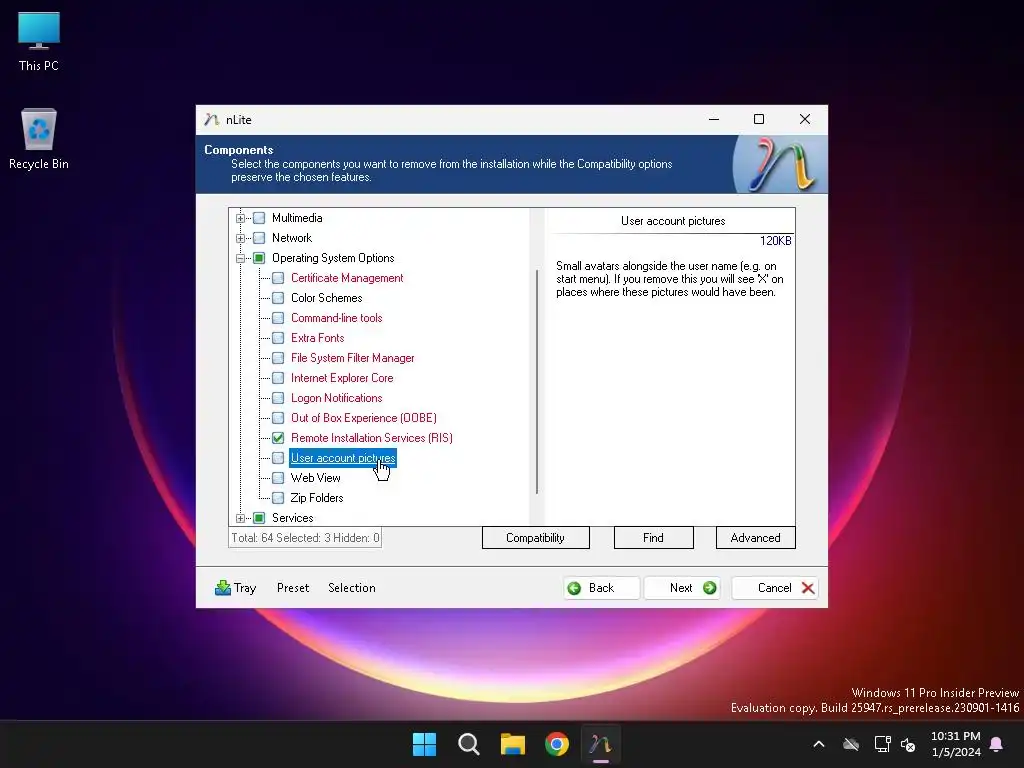This screenshot has height=768, width=1024.
Task: Collapse the Operating System Options node
Action: tap(240, 259)
